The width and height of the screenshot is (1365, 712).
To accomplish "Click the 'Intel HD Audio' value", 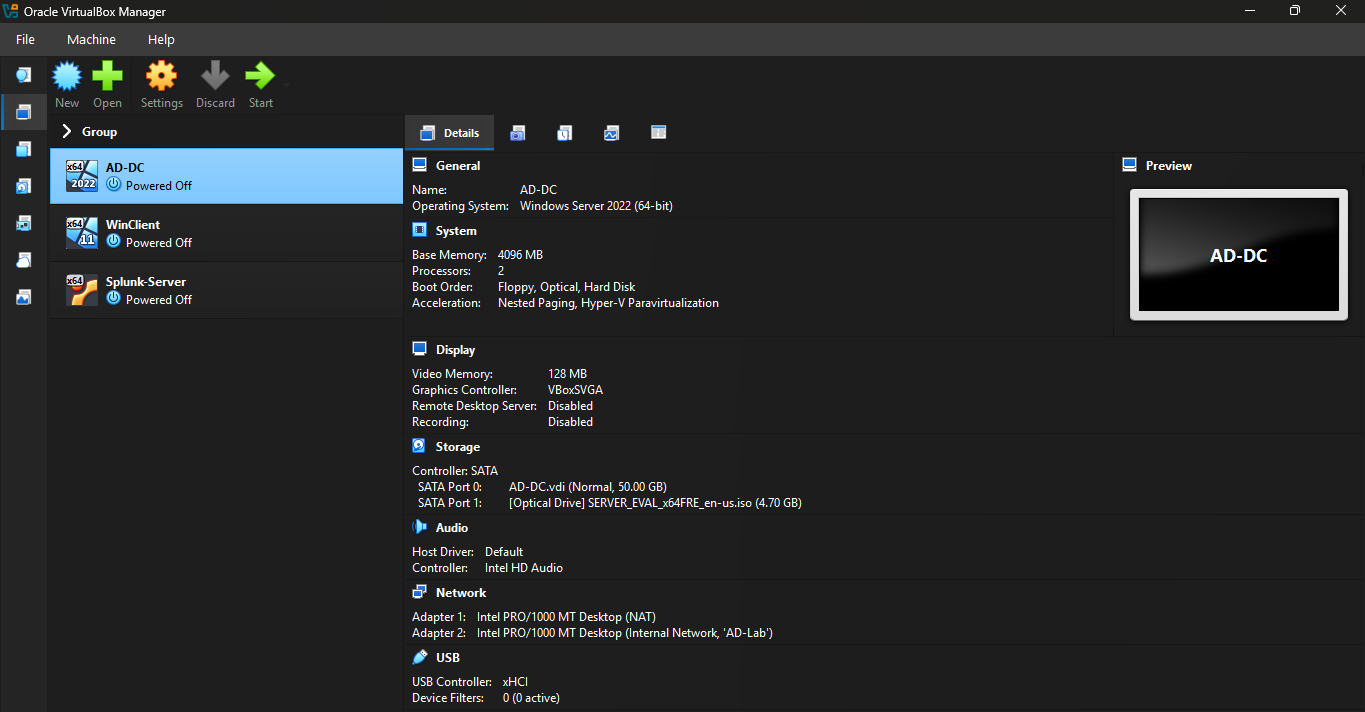I will pyautogui.click(x=523, y=568).
